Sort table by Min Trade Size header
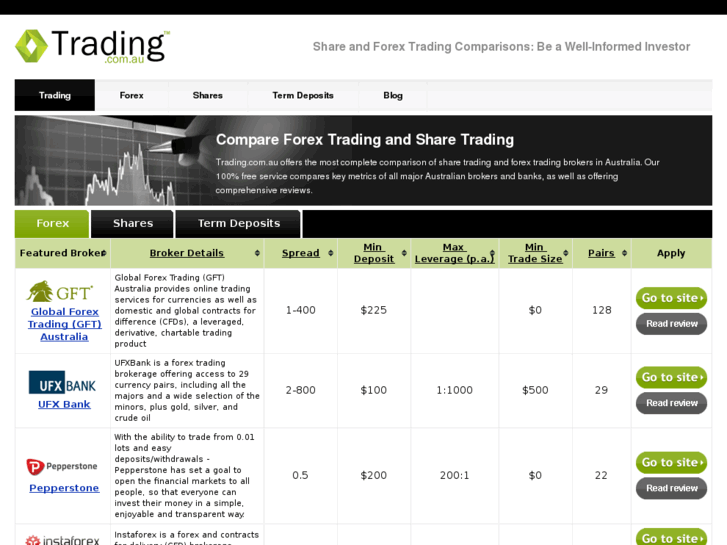The width and height of the screenshot is (727, 545). click(535, 253)
